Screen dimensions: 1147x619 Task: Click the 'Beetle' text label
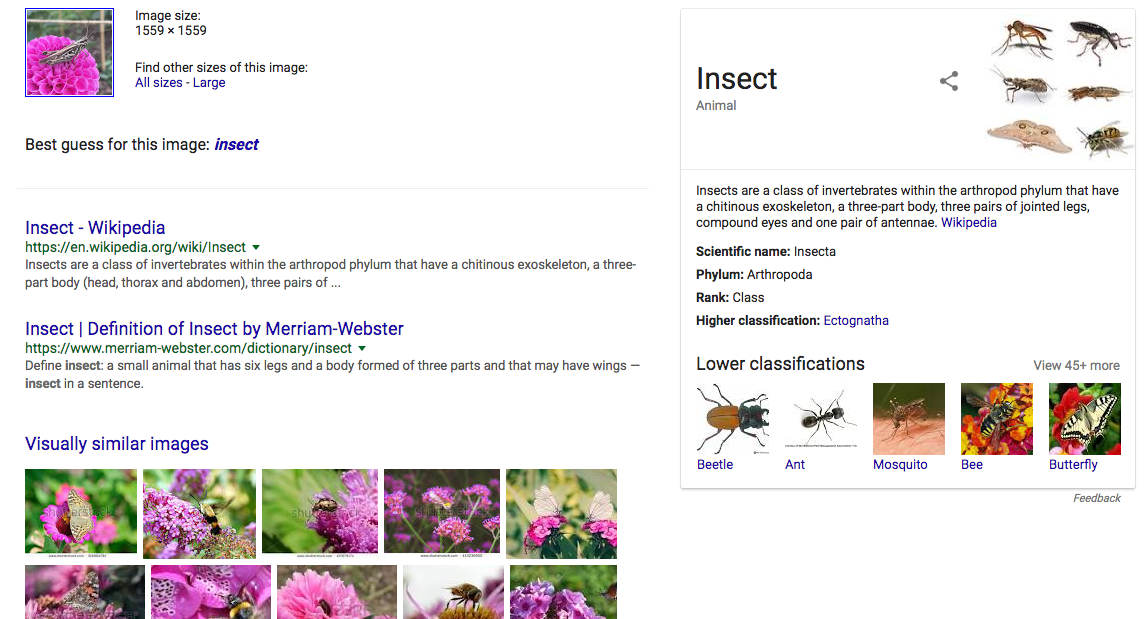[x=715, y=465]
